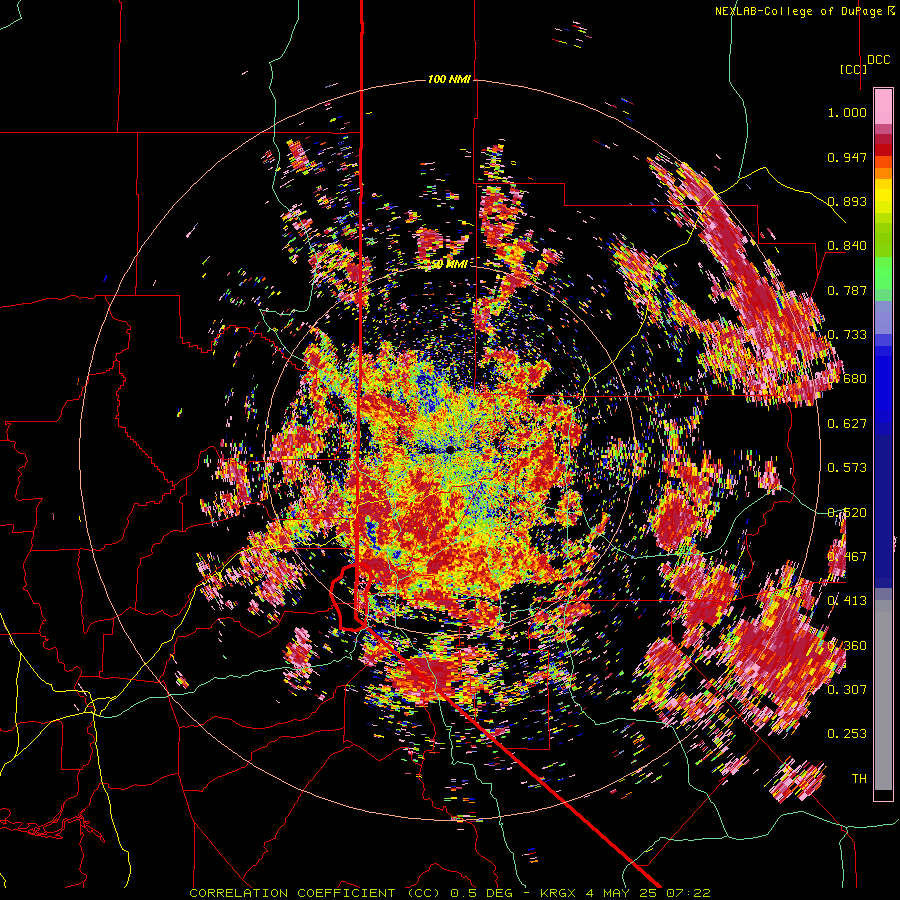Image resolution: width=900 pixels, height=900 pixels.
Task: Click the 0.947 color scale label
Action: pyautogui.click(x=847, y=157)
